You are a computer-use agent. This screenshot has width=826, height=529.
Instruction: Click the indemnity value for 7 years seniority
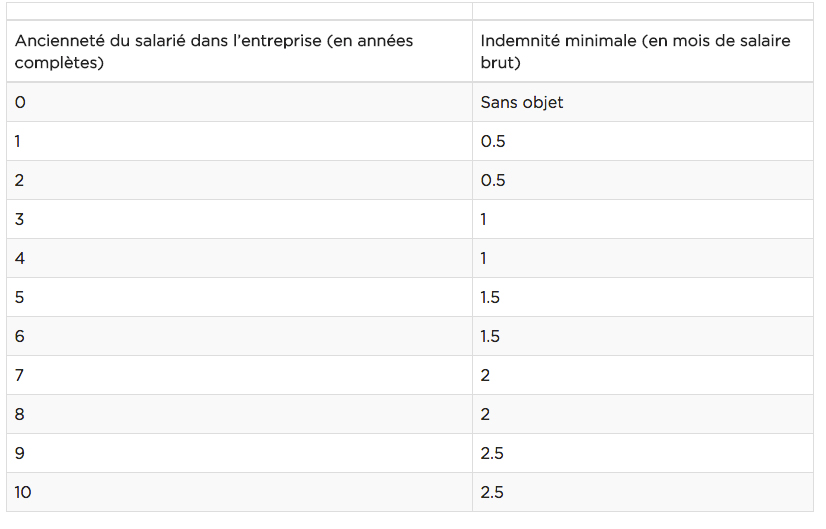pyautogui.click(x=486, y=375)
